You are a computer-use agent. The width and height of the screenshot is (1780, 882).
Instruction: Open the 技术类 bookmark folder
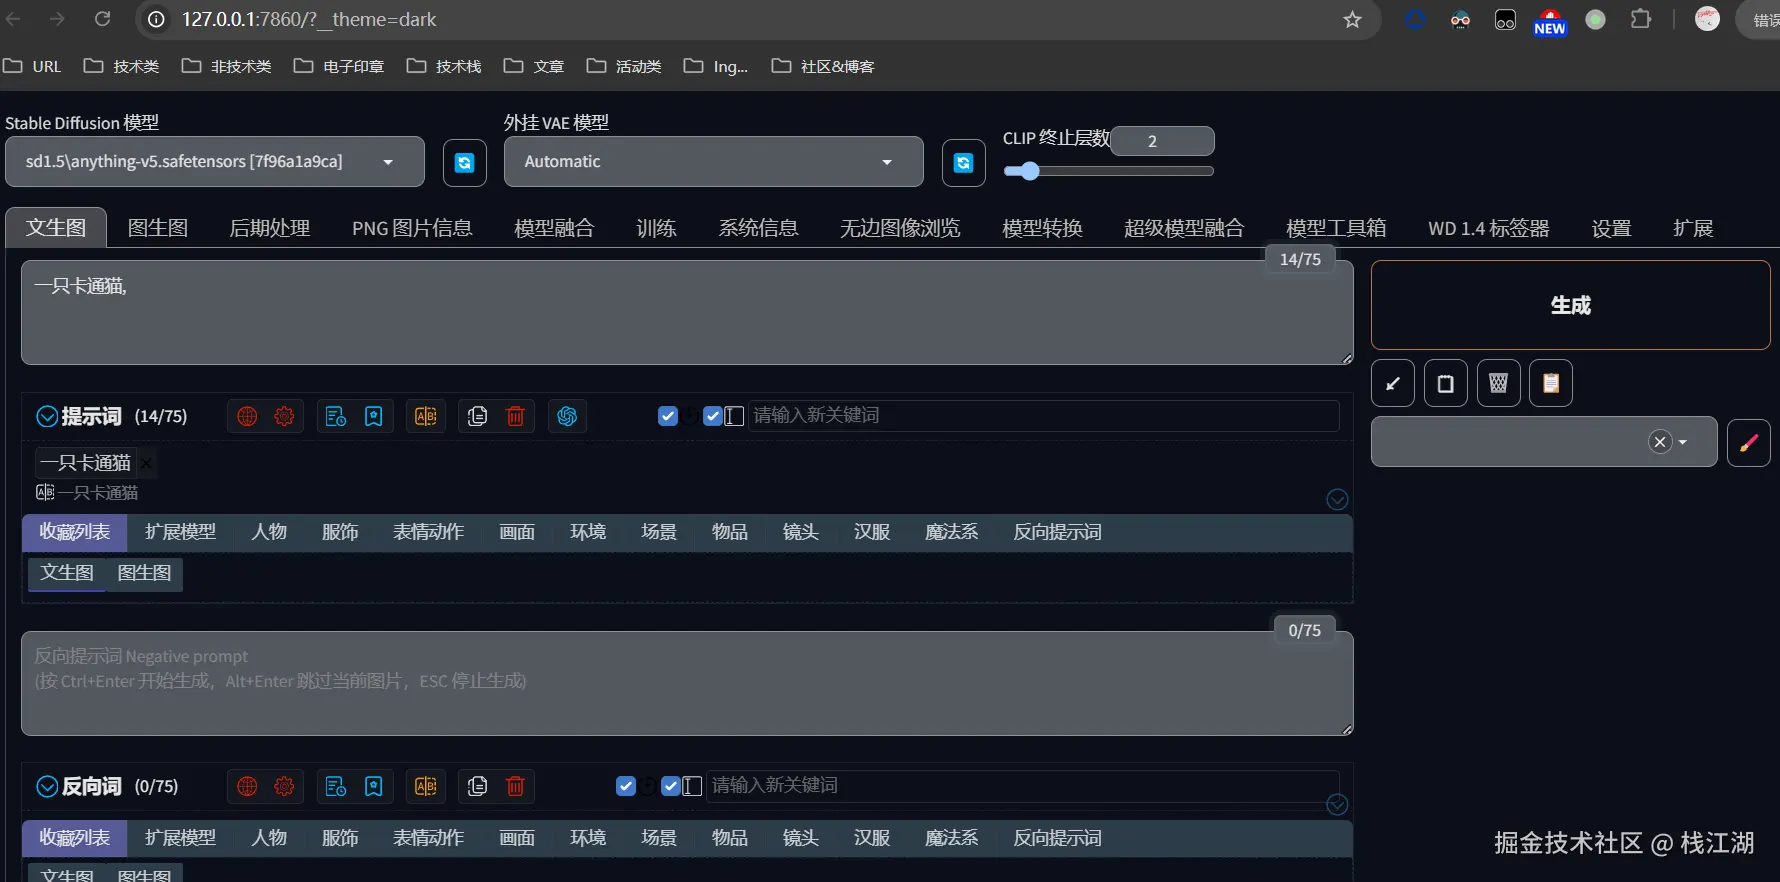(122, 66)
